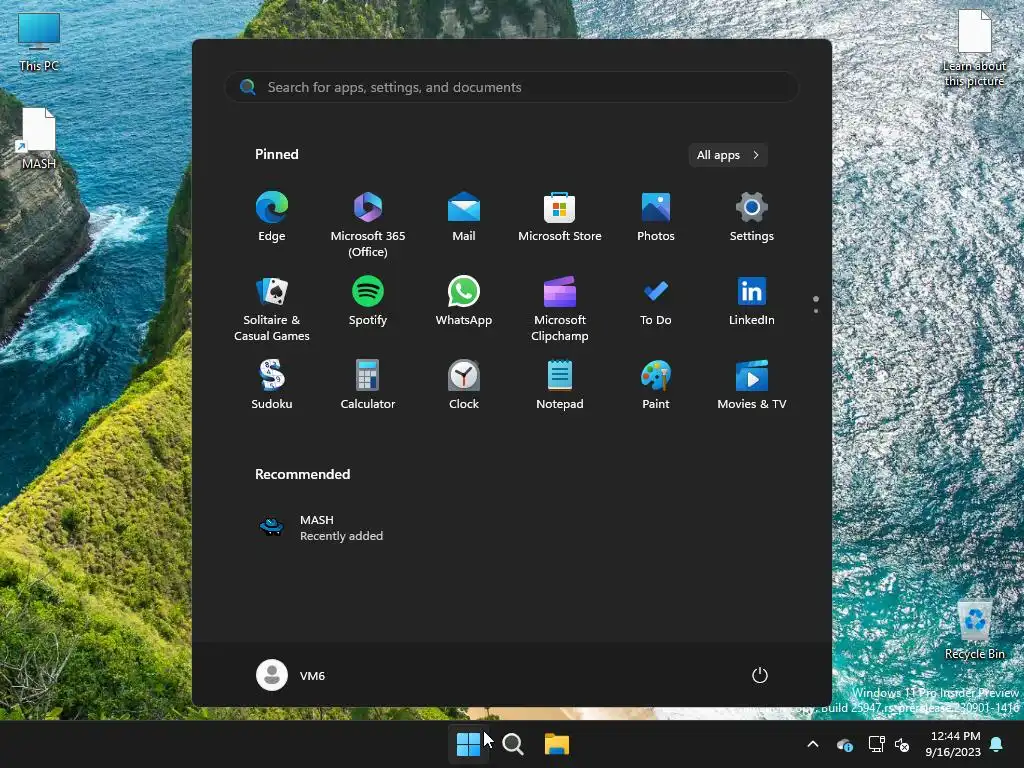The width and height of the screenshot is (1024, 768).
Task: Launch Notepad
Action: pyautogui.click(x=560, y=385)
